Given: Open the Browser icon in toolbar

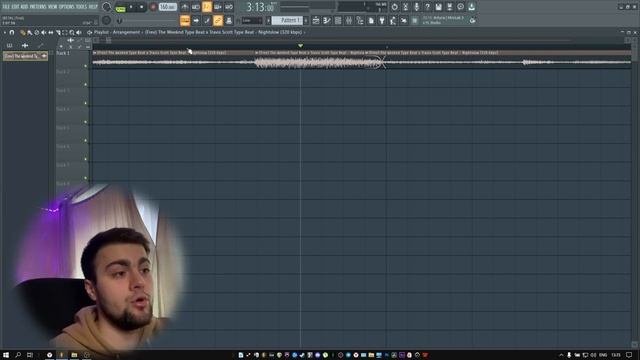Looking at the screenshot, I should point(360,20).
